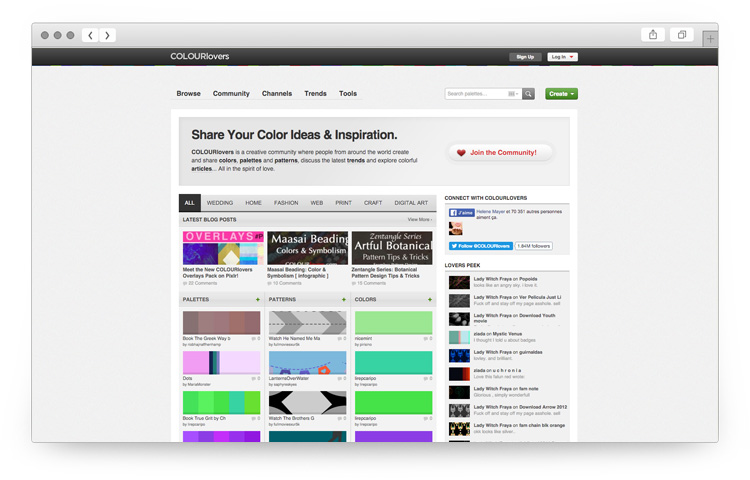Open the Trends menu
This screenshot has height=480, width=750.
point(315,94)
